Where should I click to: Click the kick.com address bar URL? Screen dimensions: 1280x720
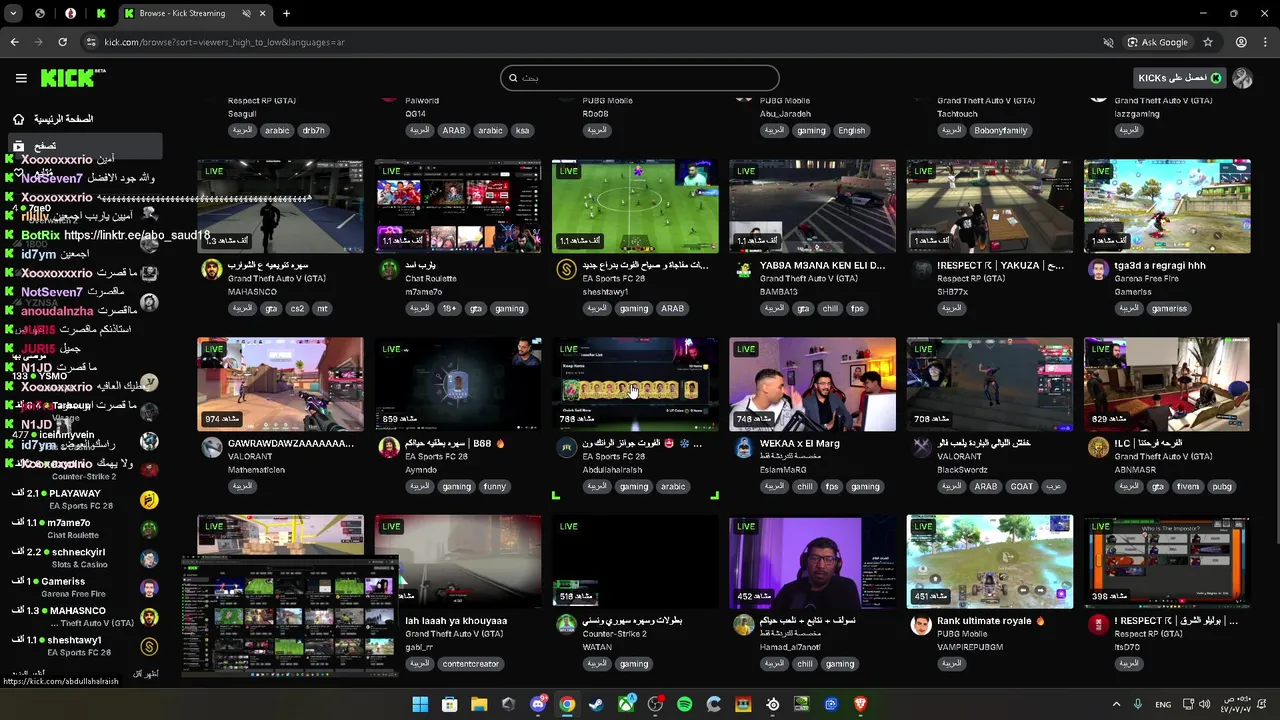point(224,42)
